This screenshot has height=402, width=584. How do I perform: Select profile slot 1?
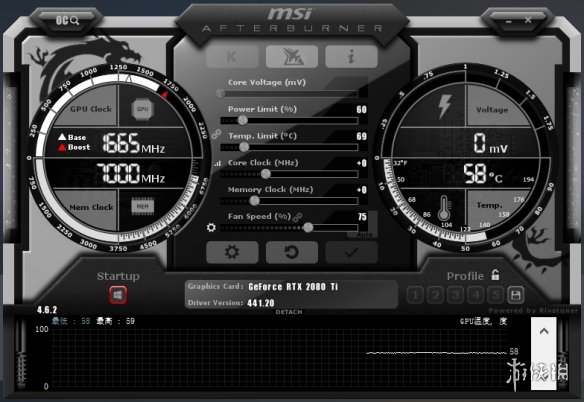coord(415,295)
